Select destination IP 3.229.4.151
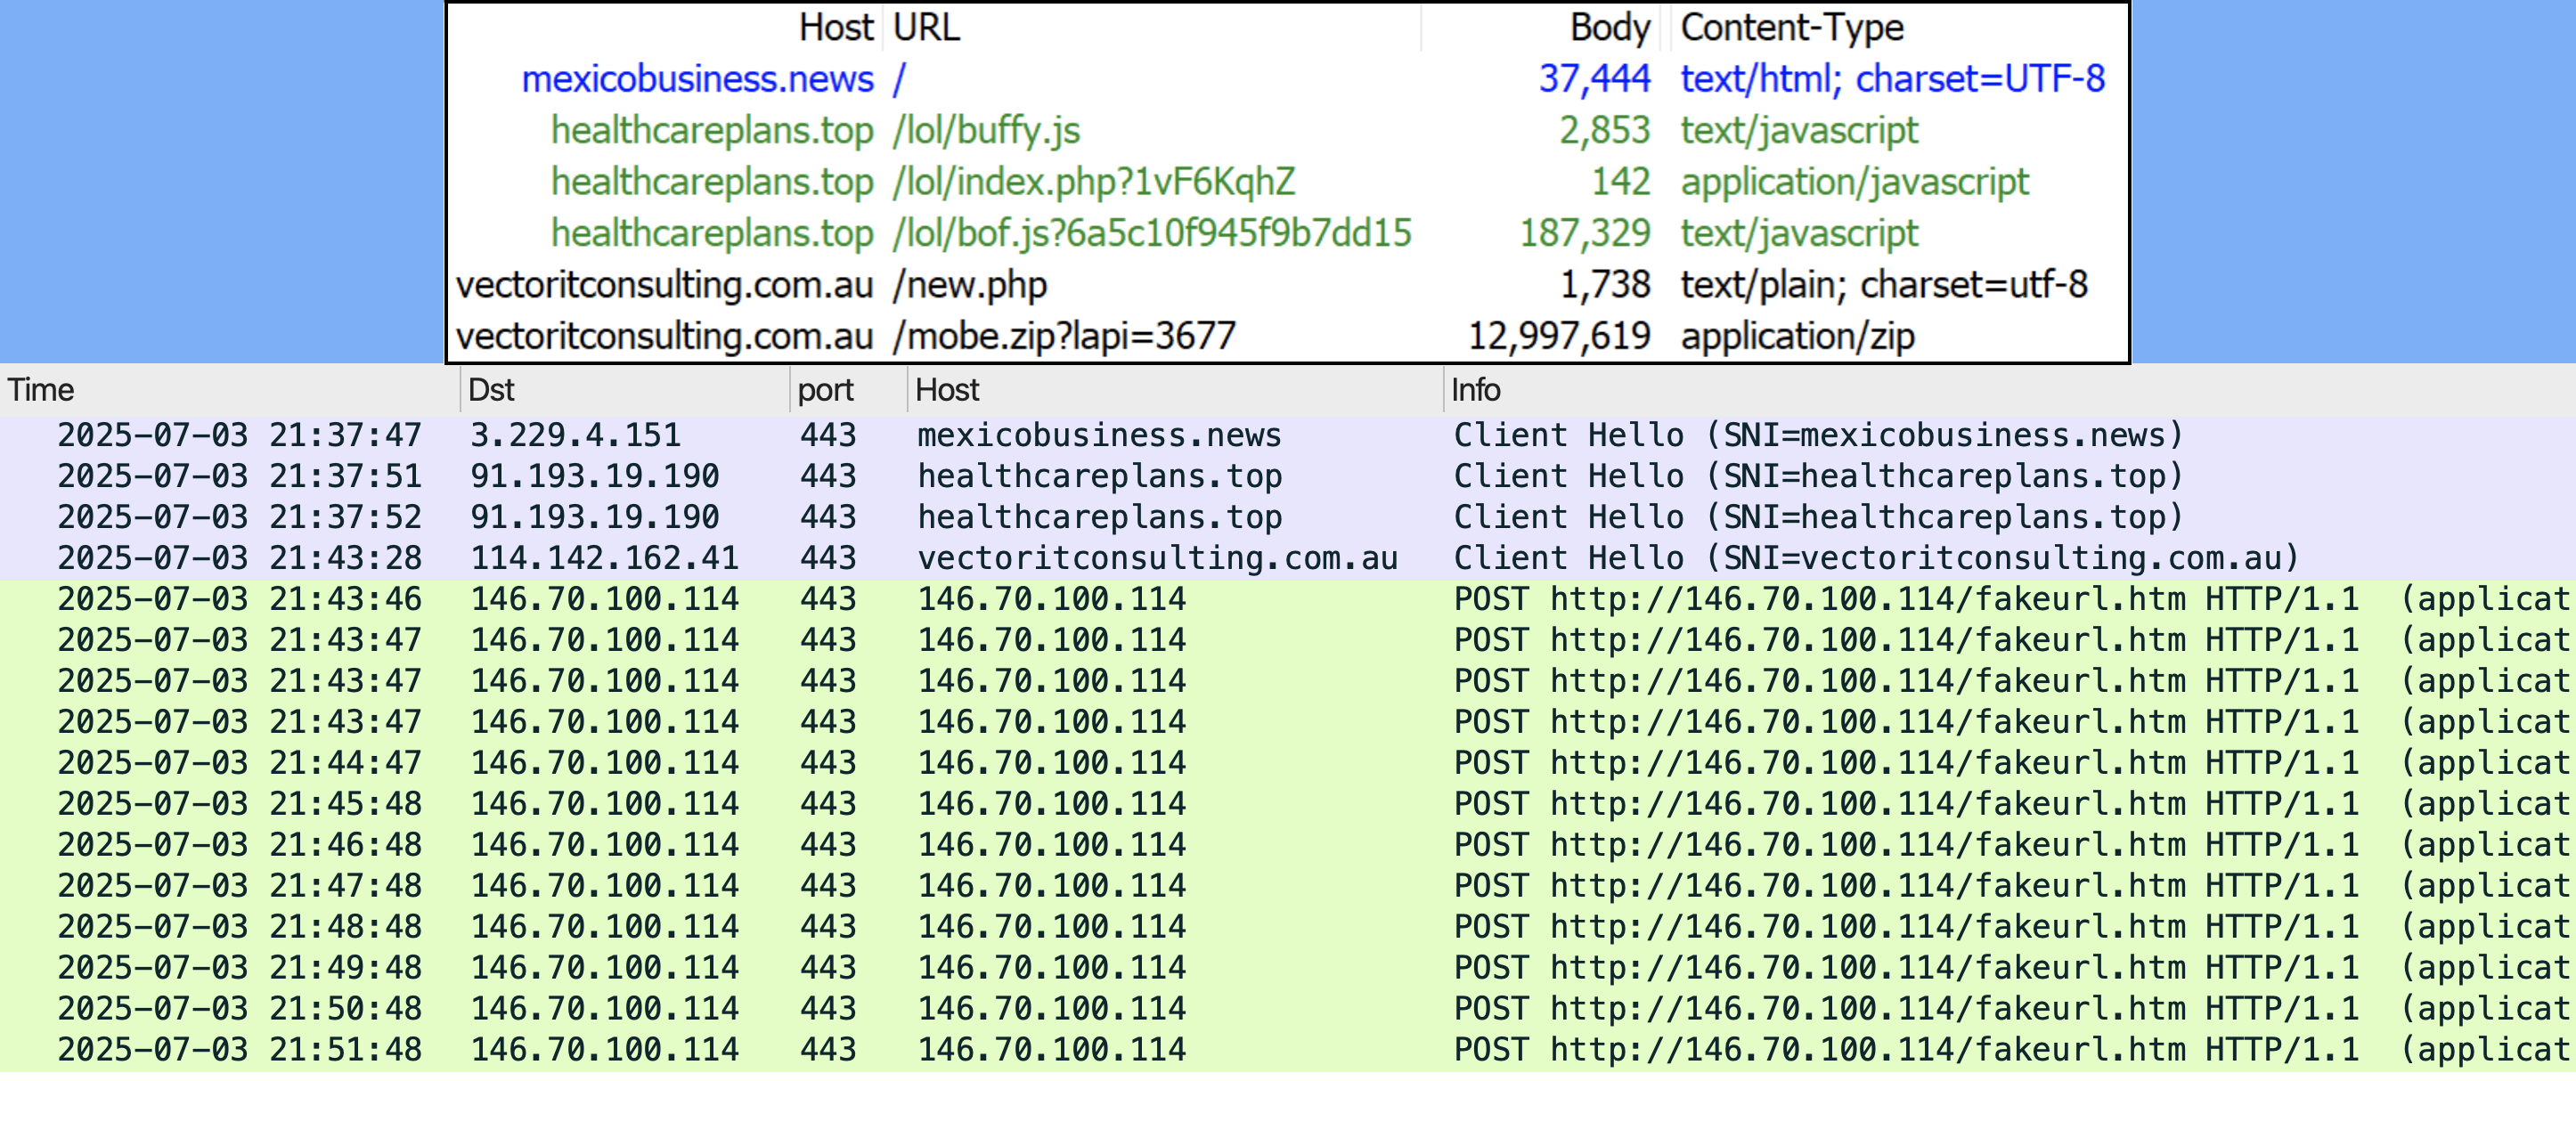The image size is (2576, 1138). click(x=575, y=435)
